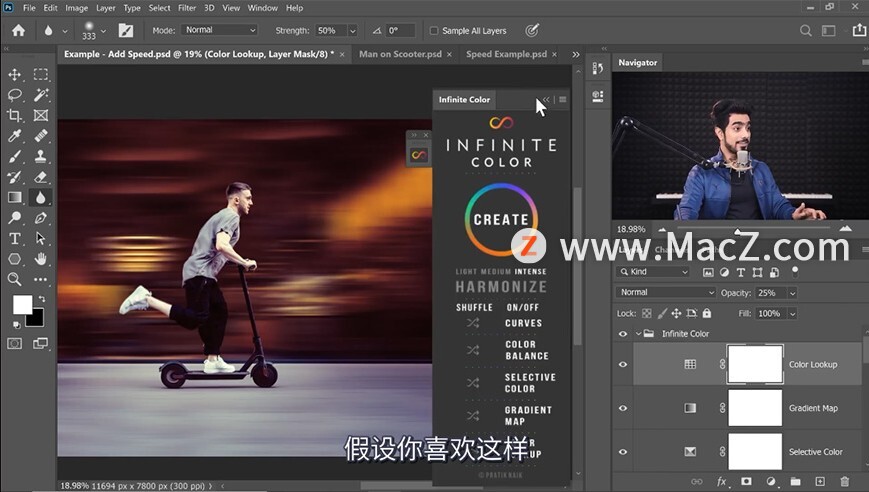Click the HARMONIZE button
This screenshot has width=869, height=492.
click(x=501, y=286)
